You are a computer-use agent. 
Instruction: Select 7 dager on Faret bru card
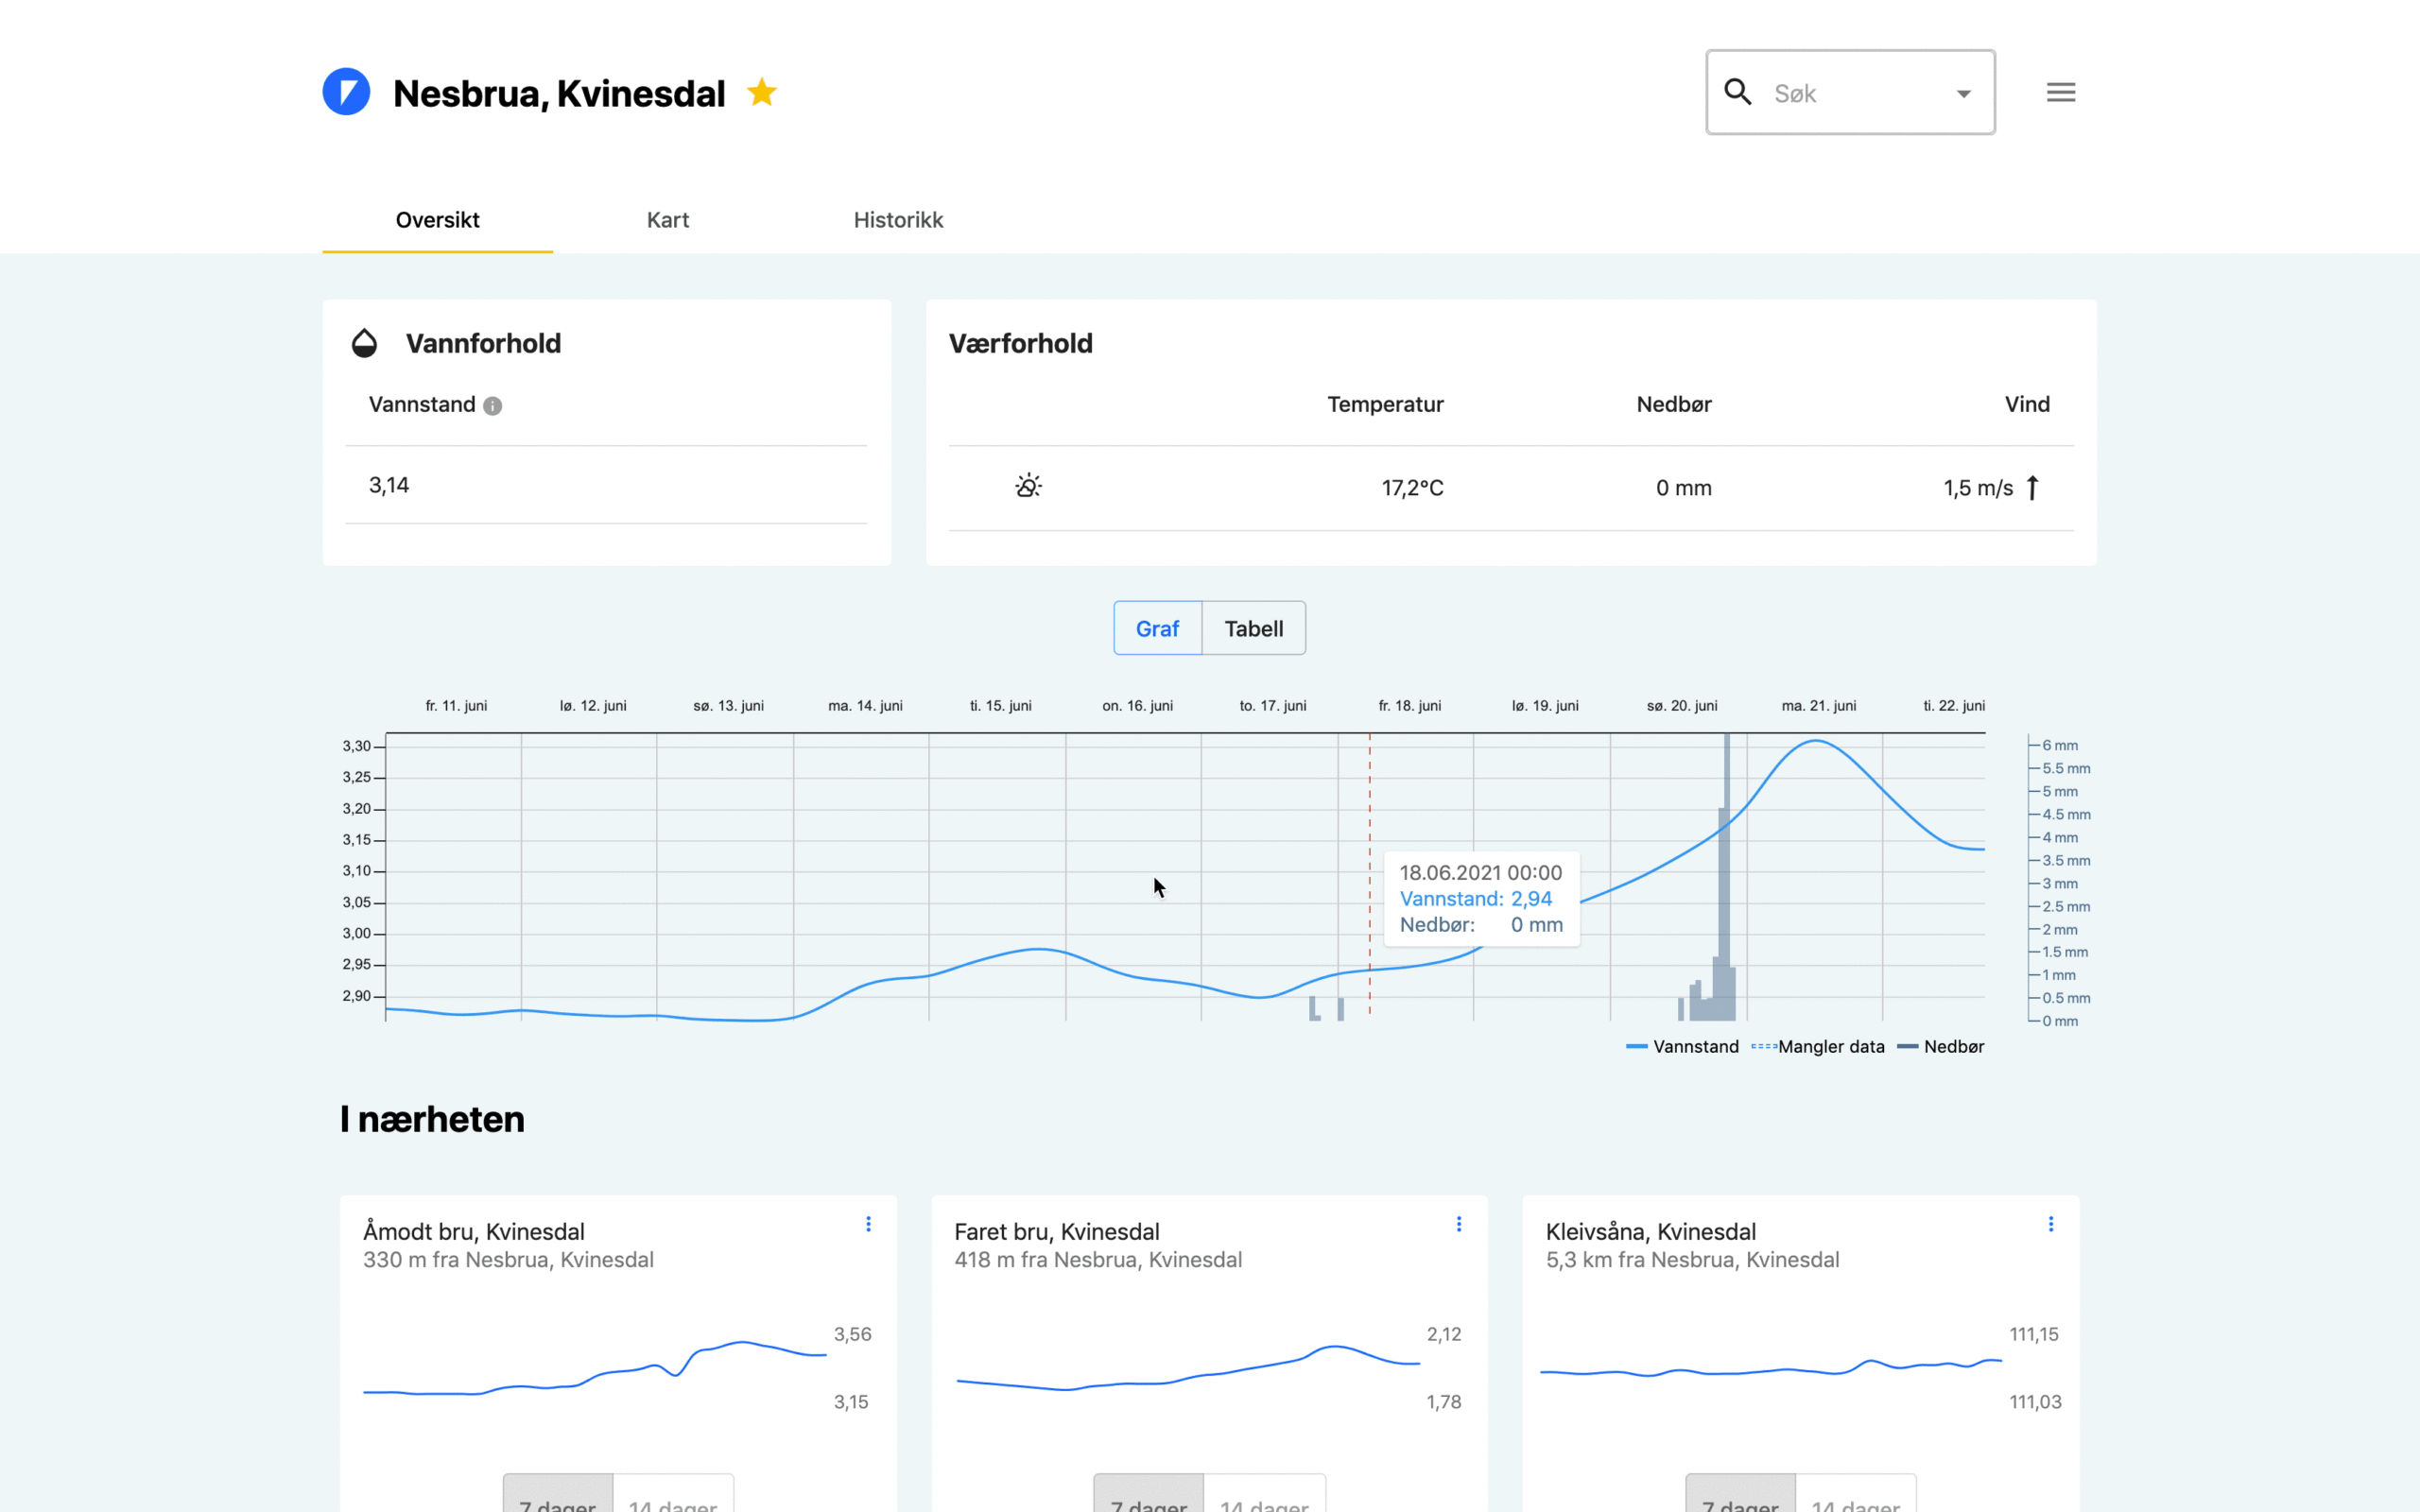(x=1148, y=1494)
